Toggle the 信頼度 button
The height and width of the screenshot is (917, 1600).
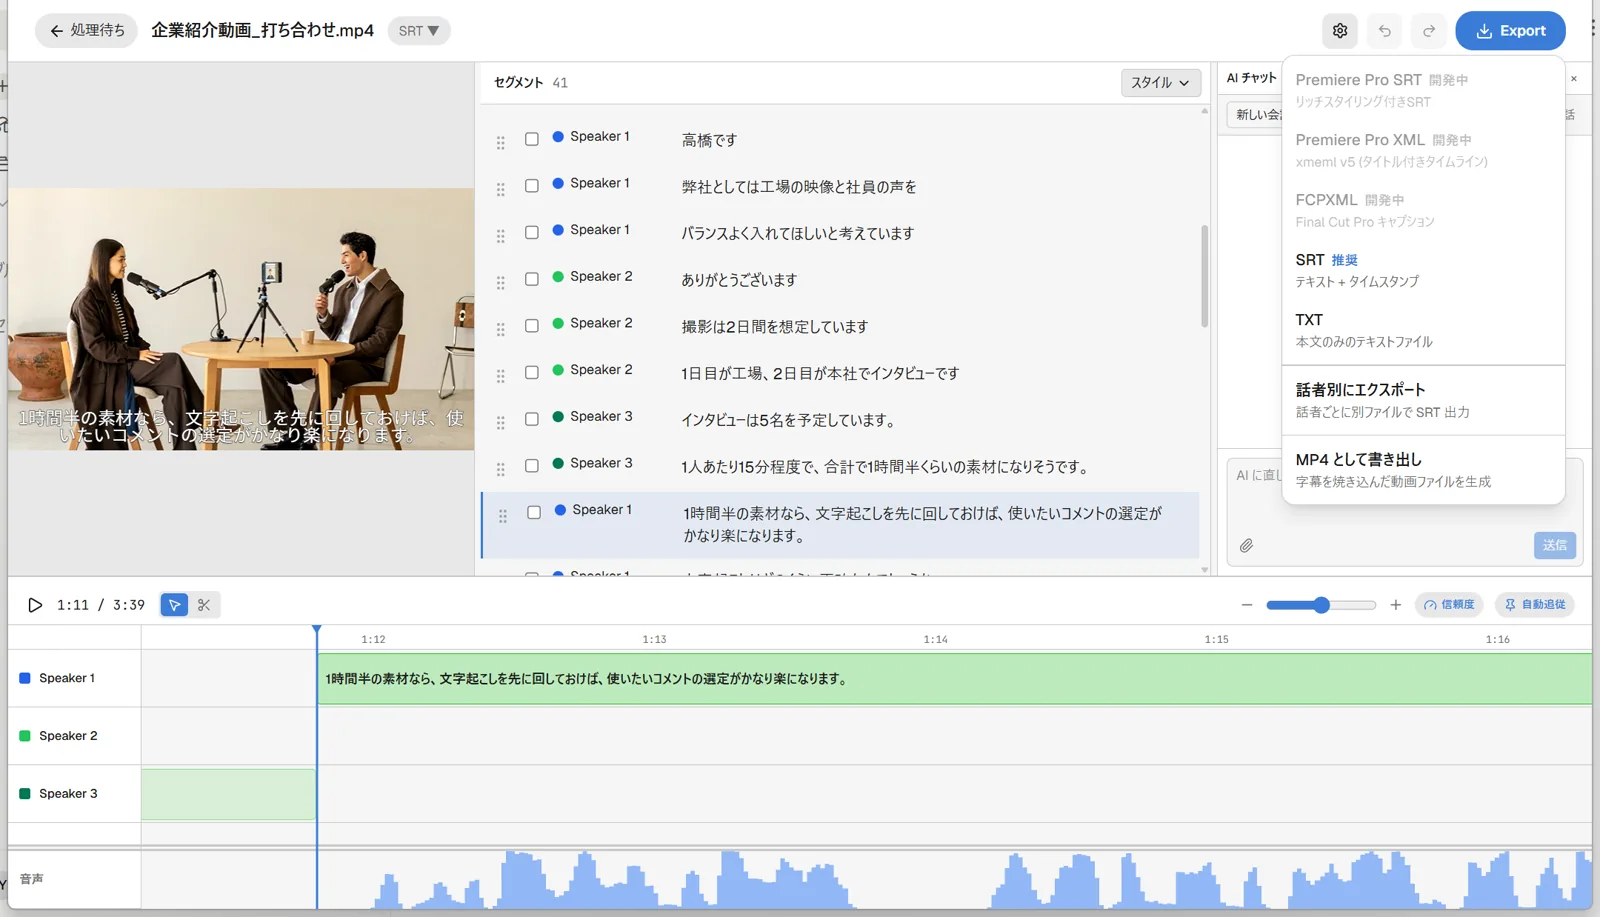click(x=1449, y=605)
